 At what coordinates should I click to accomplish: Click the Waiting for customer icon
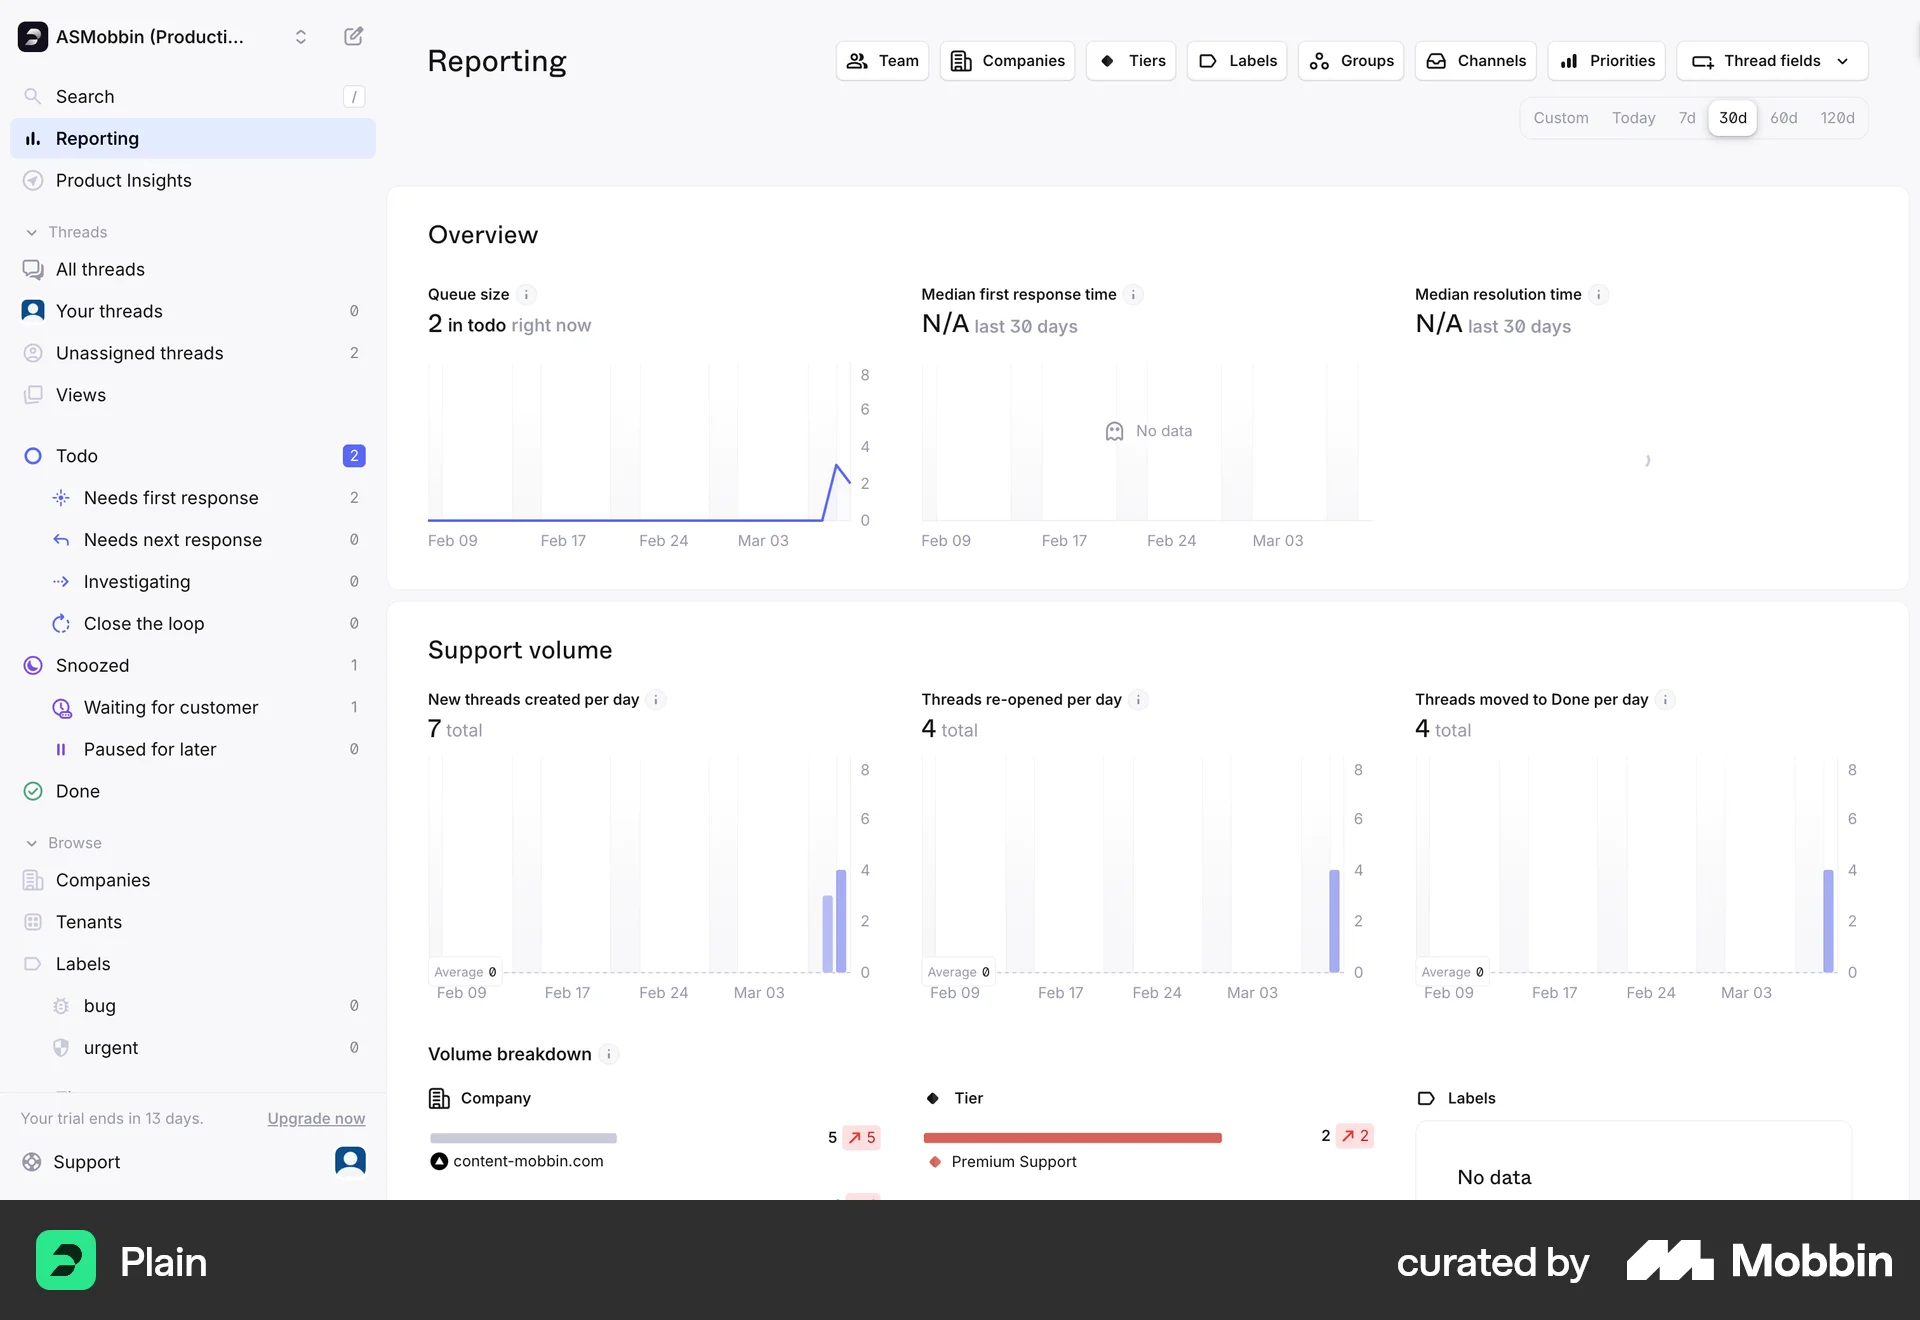point(62,707)
